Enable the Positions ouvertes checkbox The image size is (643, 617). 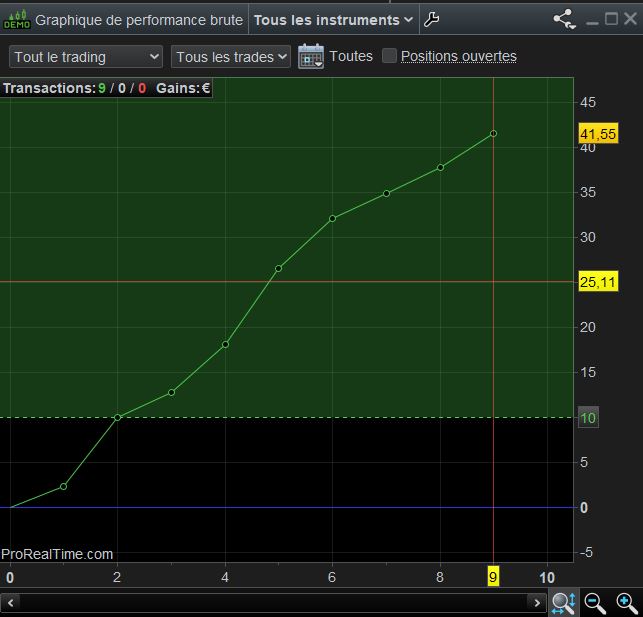click(x=390, y=56)
